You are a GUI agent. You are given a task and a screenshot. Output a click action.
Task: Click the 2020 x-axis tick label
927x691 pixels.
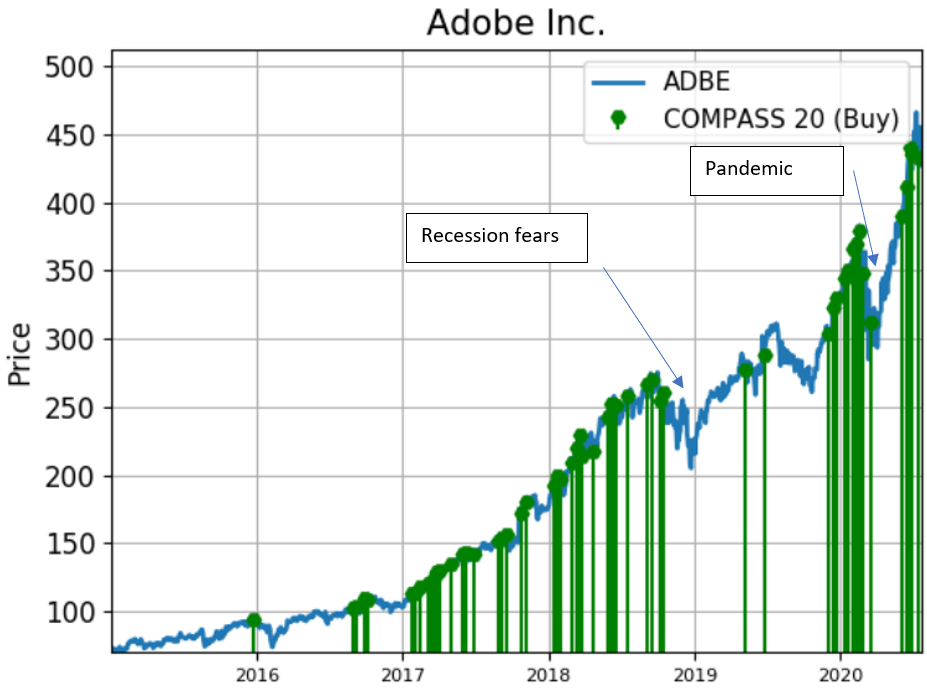(x=840, y=674)
